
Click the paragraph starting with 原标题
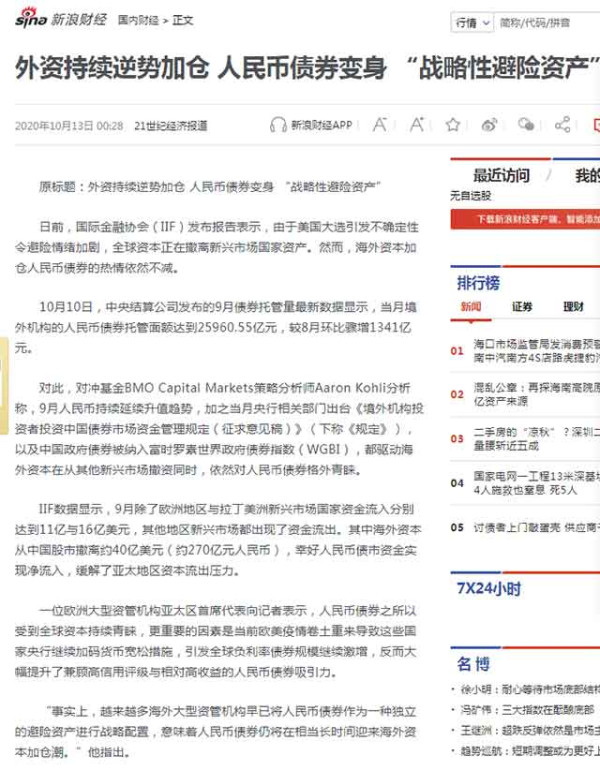tap(210, 187)
